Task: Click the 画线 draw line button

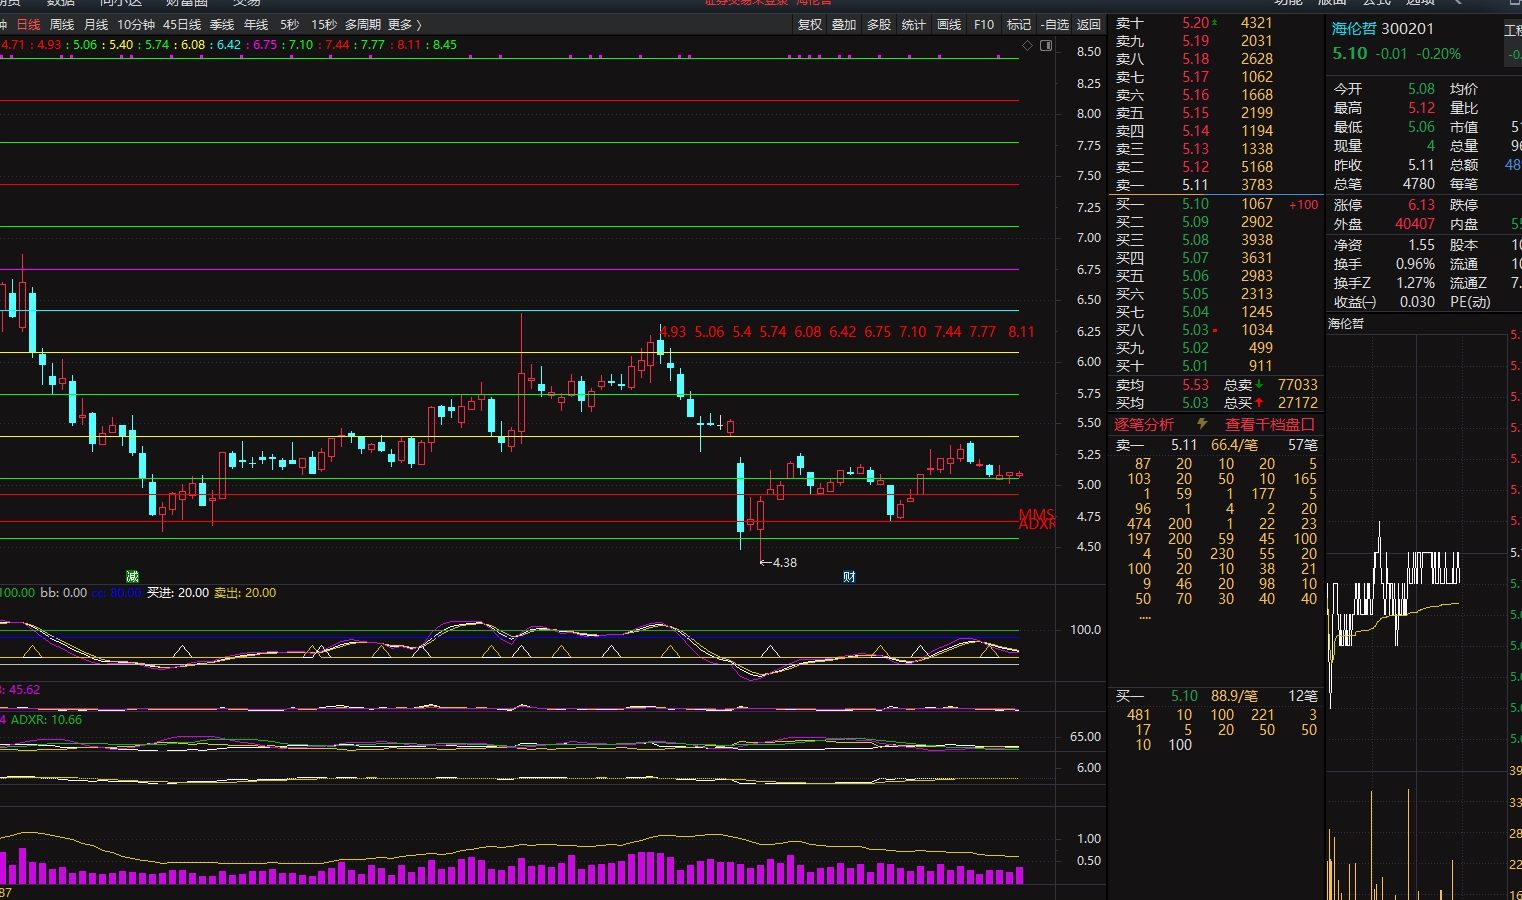Action: 949,24
